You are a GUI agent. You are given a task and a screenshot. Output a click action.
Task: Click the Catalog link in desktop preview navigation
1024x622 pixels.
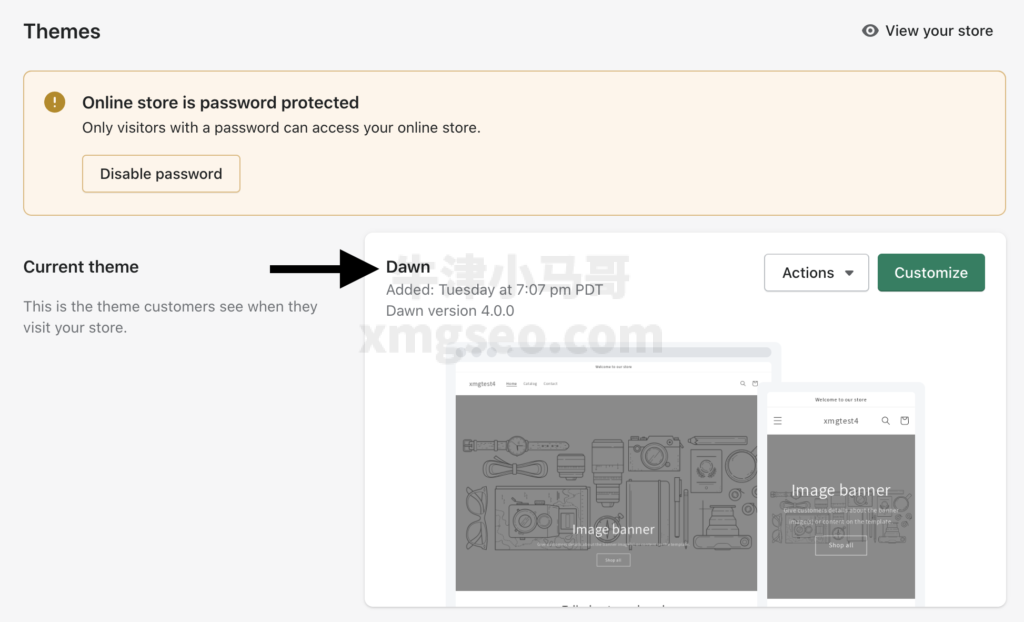[530, 384]
